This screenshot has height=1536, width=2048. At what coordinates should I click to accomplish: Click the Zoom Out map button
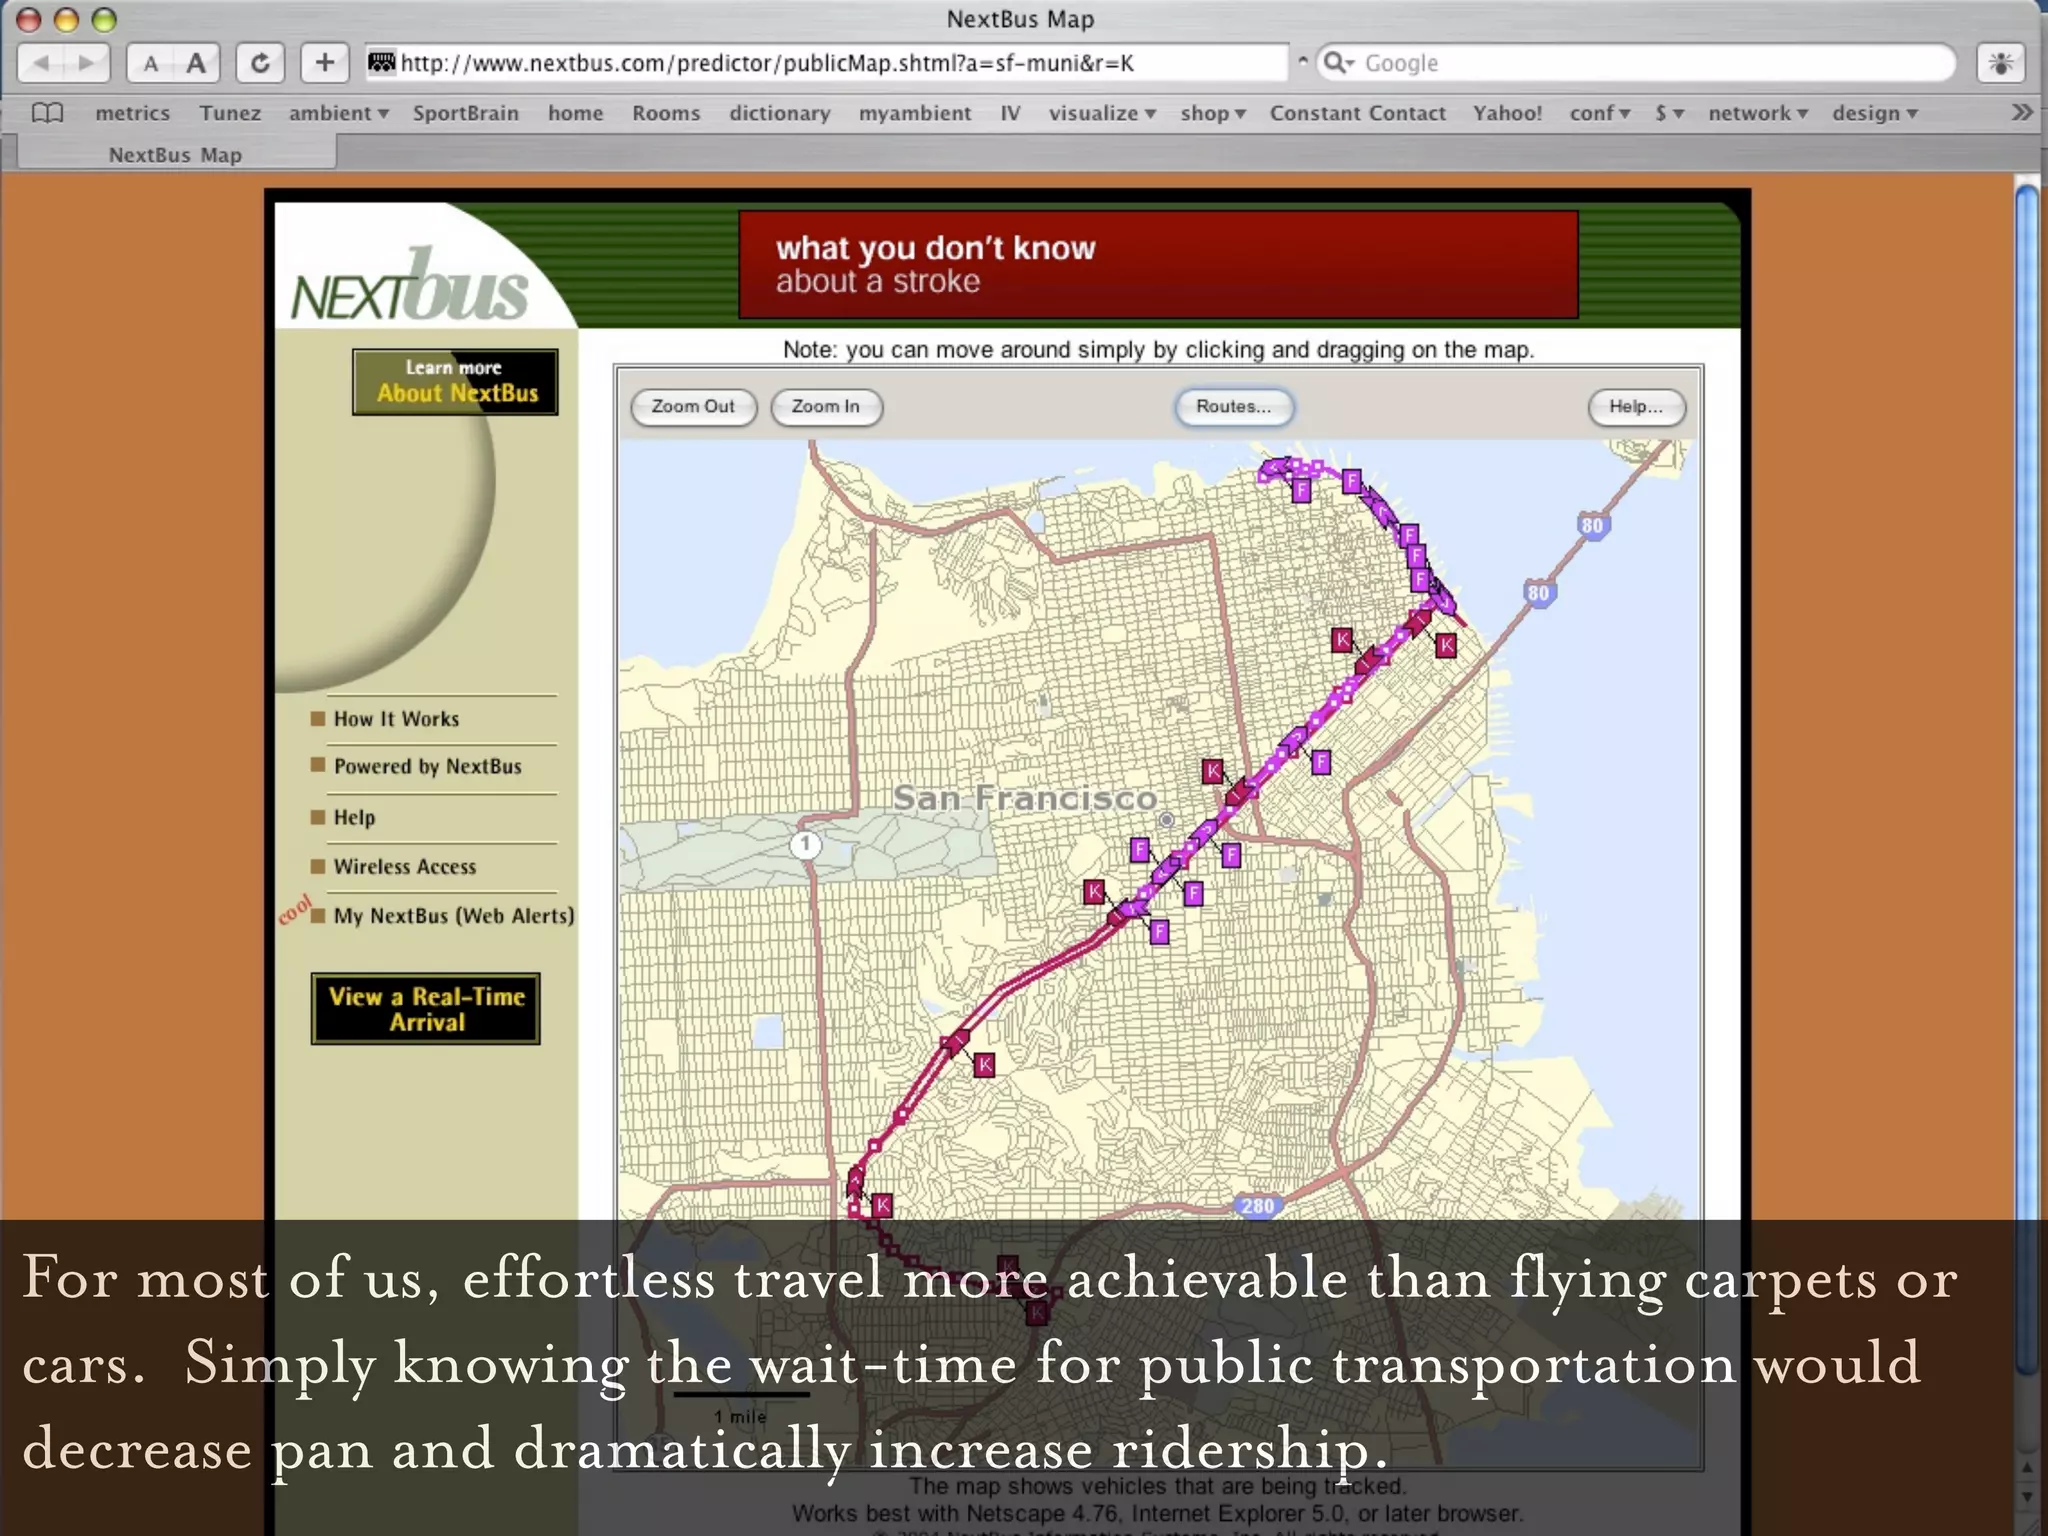coord(693,407)
